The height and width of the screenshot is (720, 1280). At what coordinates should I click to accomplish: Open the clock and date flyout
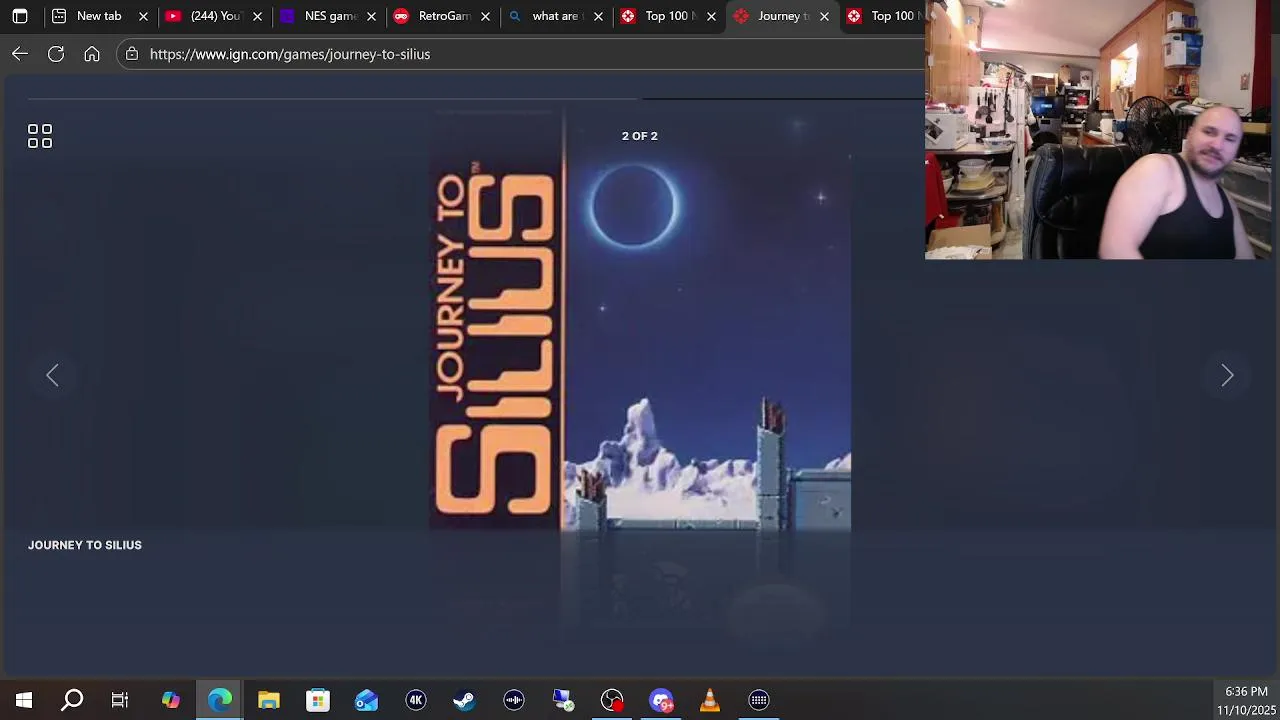coord(1246,700)
